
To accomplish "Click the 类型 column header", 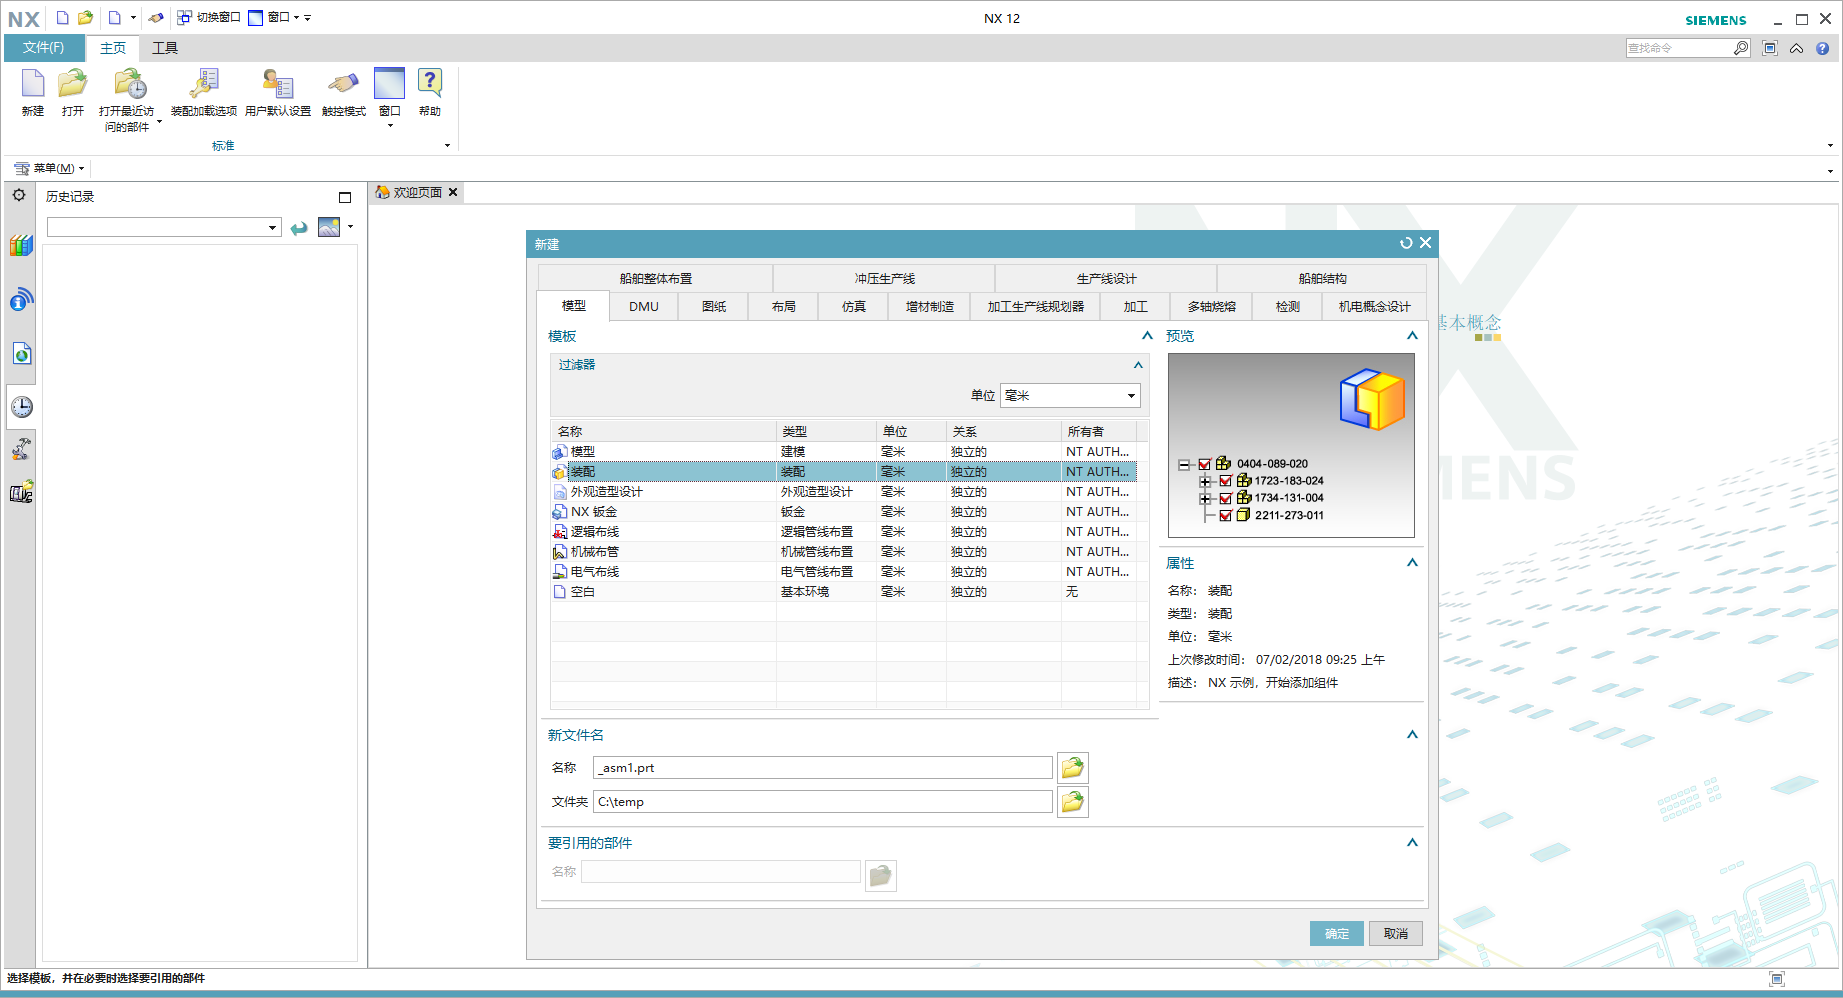I will (827, 431).
